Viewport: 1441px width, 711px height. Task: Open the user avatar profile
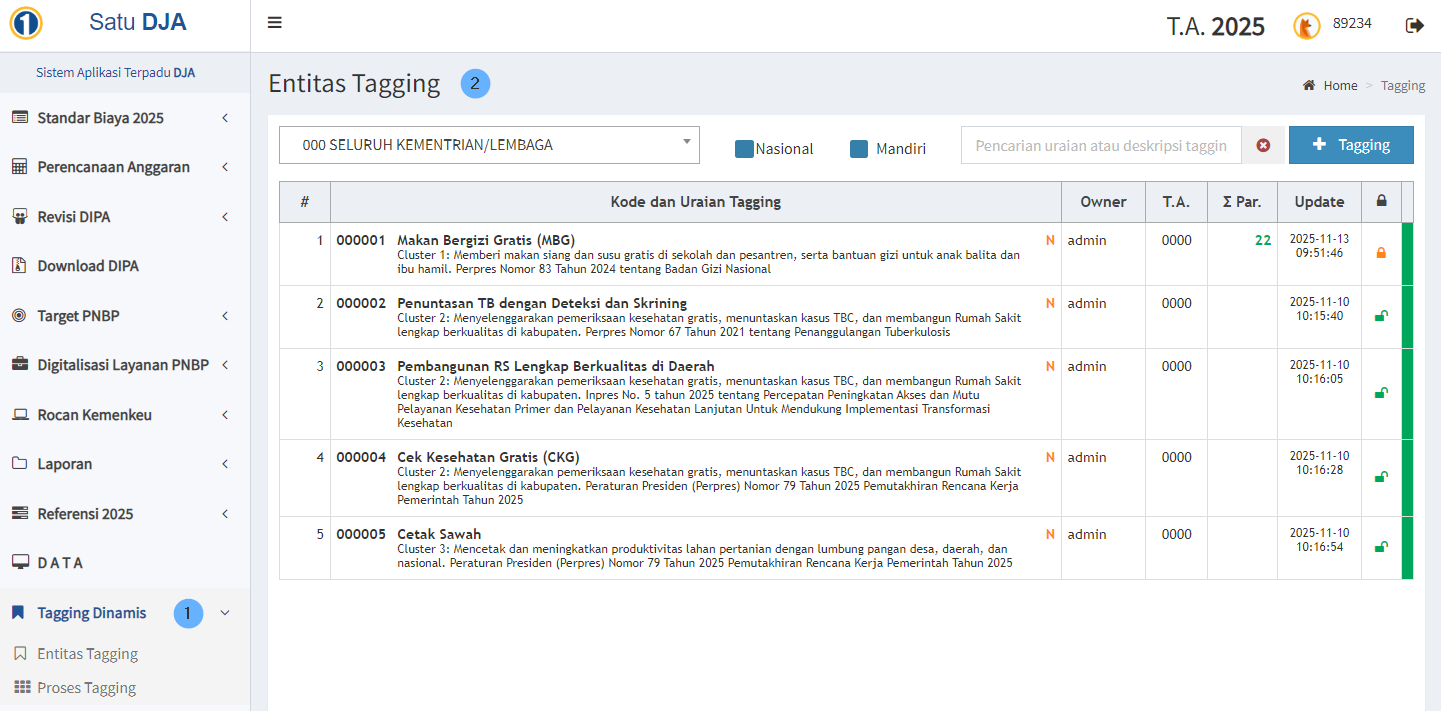1306,26
